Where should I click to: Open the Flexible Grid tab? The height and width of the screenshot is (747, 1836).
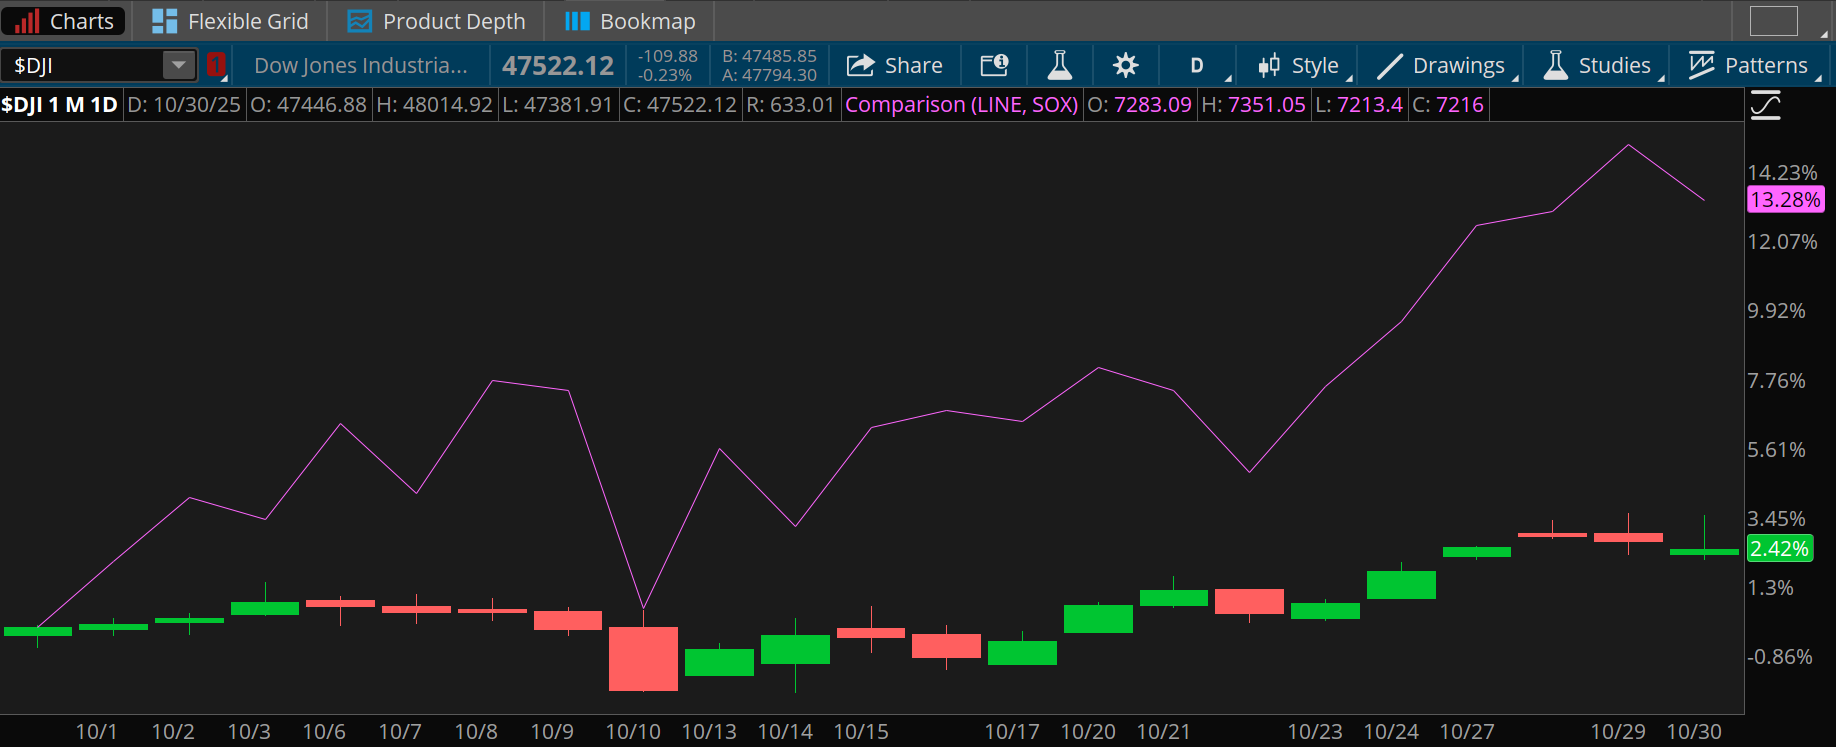pos(231,21)
